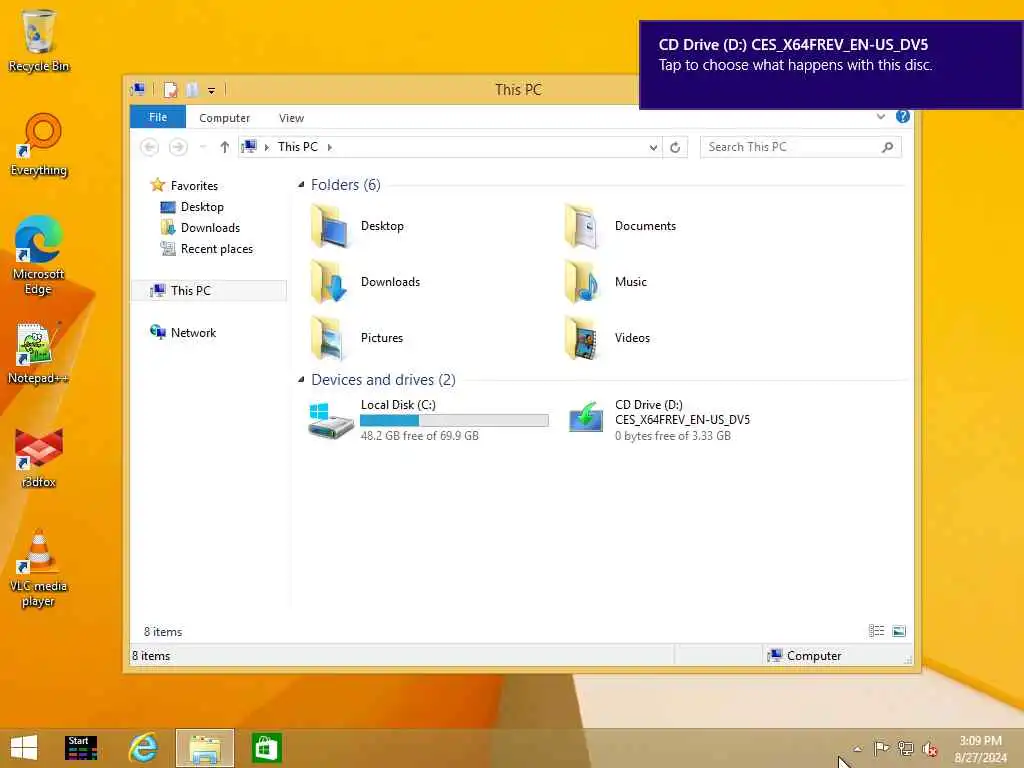
Task: Click Computer in the status bar
Action: click(805, 656)
